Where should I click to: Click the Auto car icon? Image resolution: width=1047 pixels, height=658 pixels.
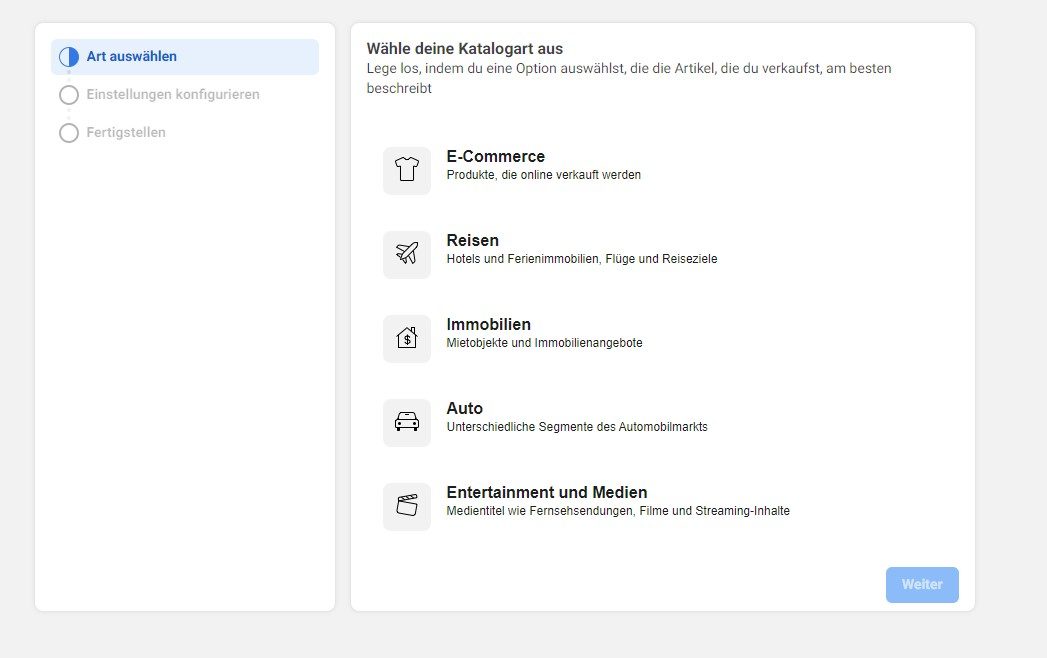[406, 422]
